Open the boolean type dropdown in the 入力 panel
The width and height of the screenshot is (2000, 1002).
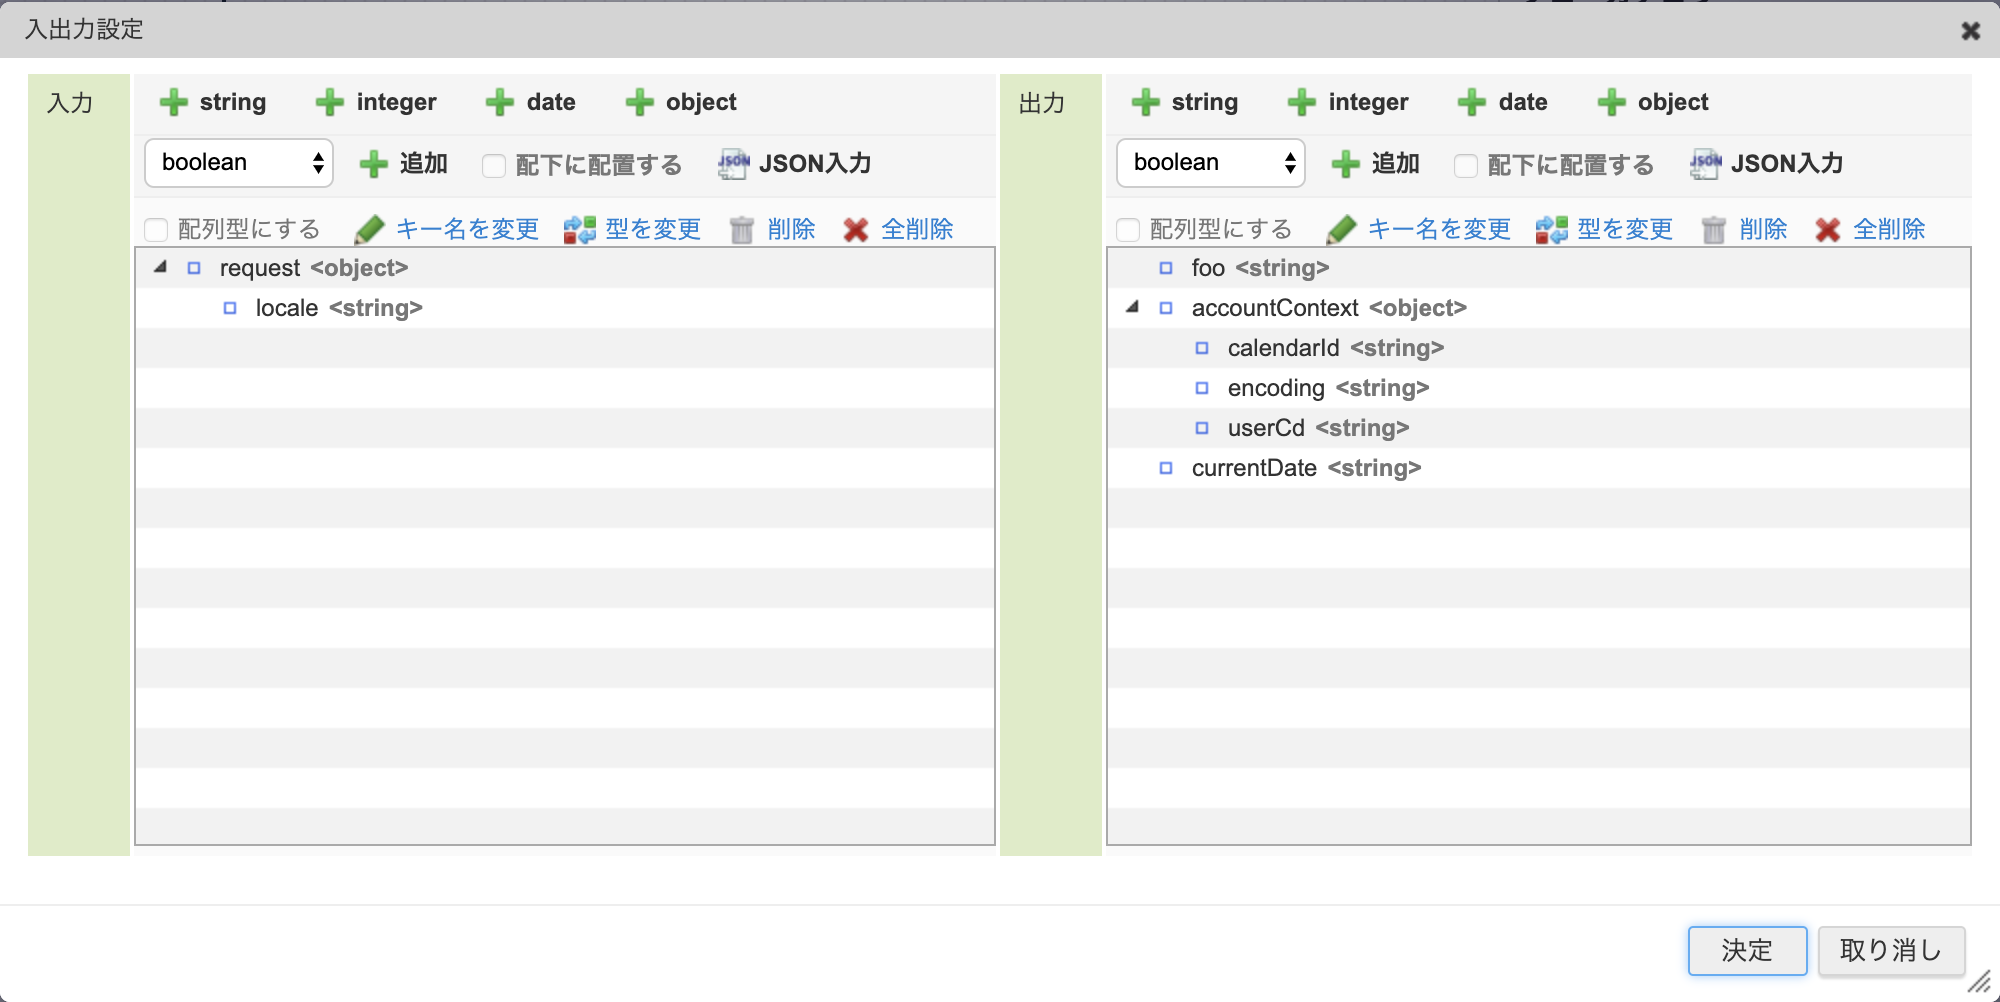coord(238,162)
